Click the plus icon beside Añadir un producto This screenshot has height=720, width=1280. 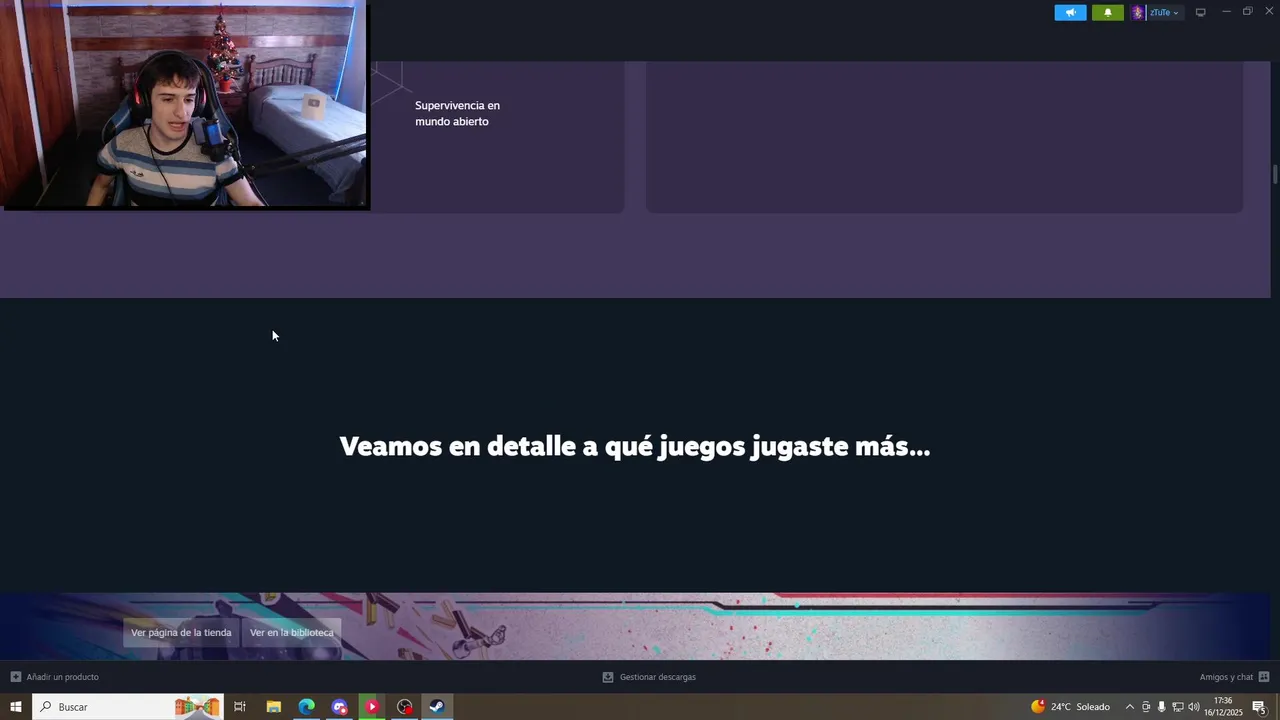16,677
